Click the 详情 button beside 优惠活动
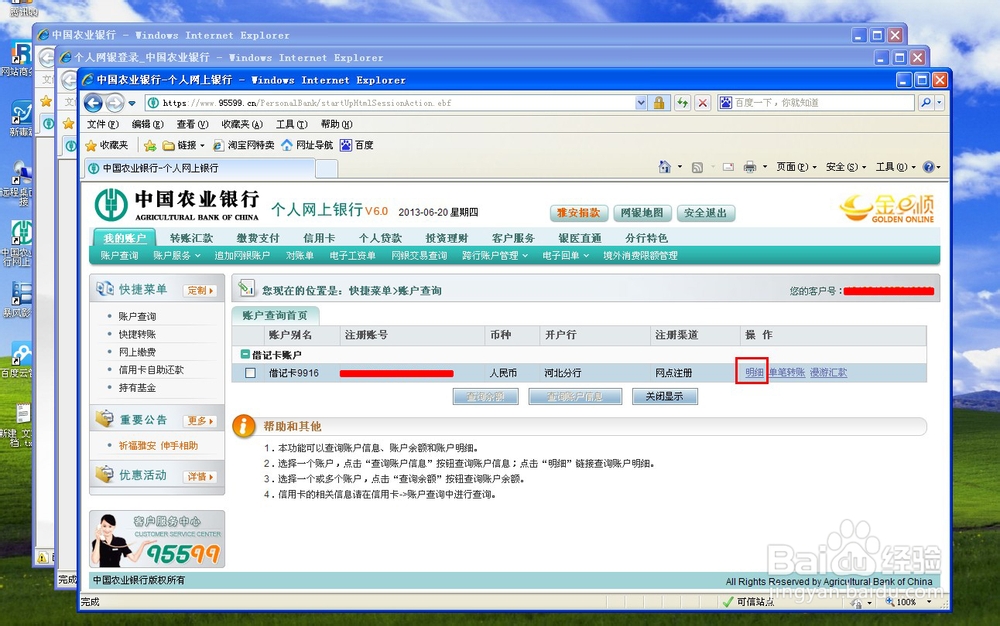The width and height of the screenshot is (1000, 626). click(200, 476)
